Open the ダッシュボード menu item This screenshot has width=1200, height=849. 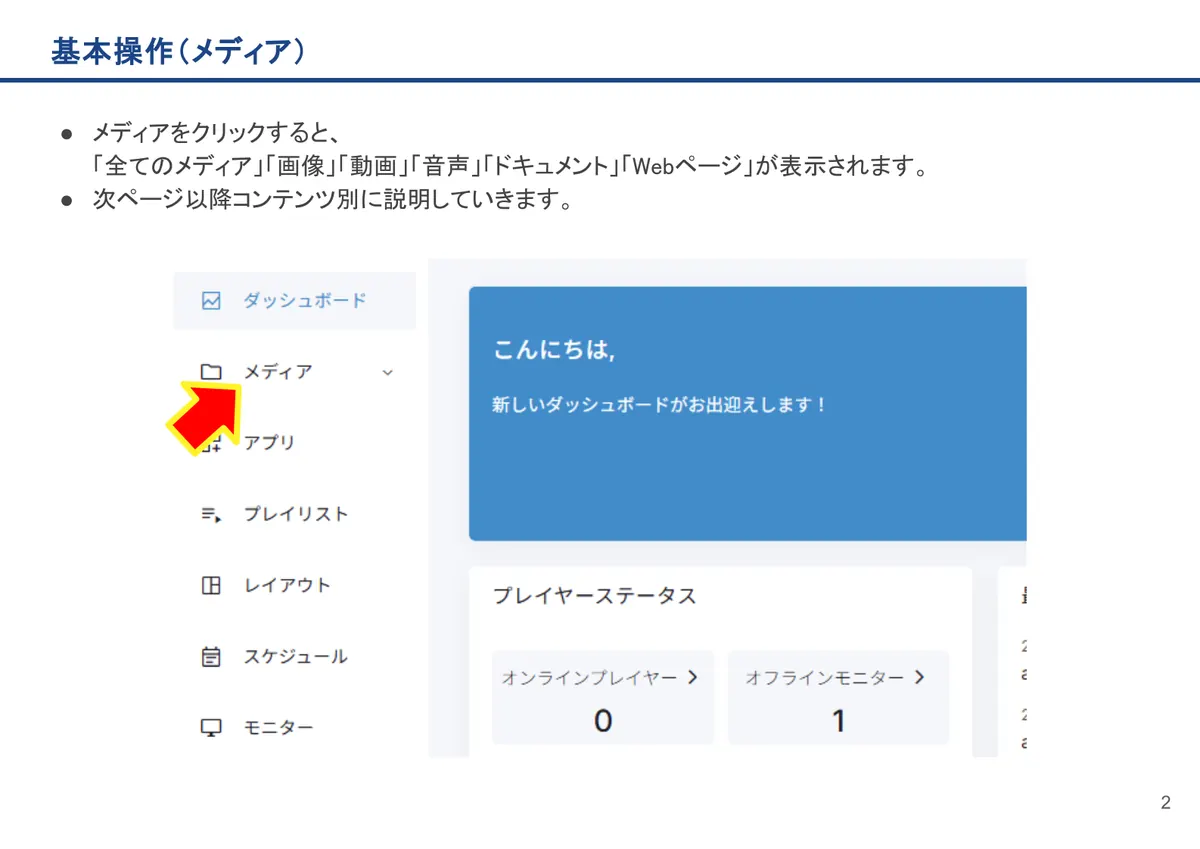[x=294, y=300]
